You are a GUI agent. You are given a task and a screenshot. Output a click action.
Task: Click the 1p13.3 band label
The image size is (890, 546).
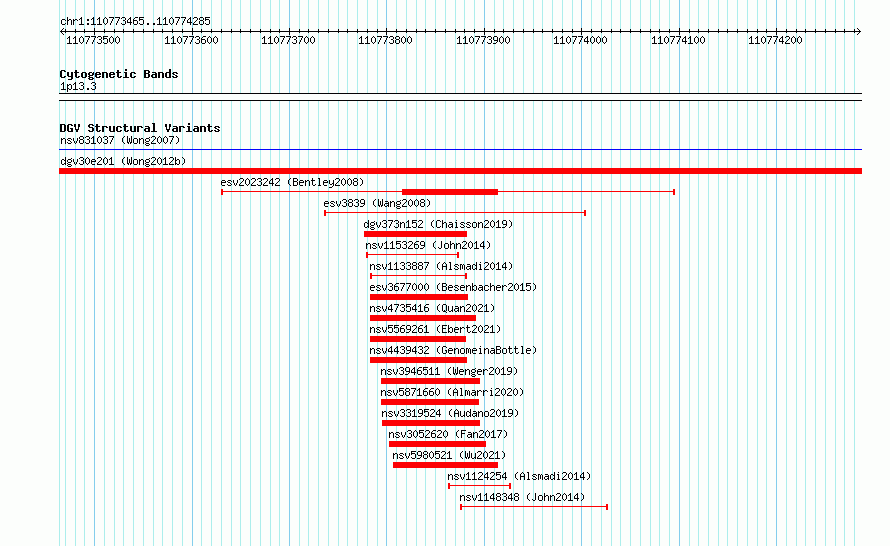tap(78, 86)
